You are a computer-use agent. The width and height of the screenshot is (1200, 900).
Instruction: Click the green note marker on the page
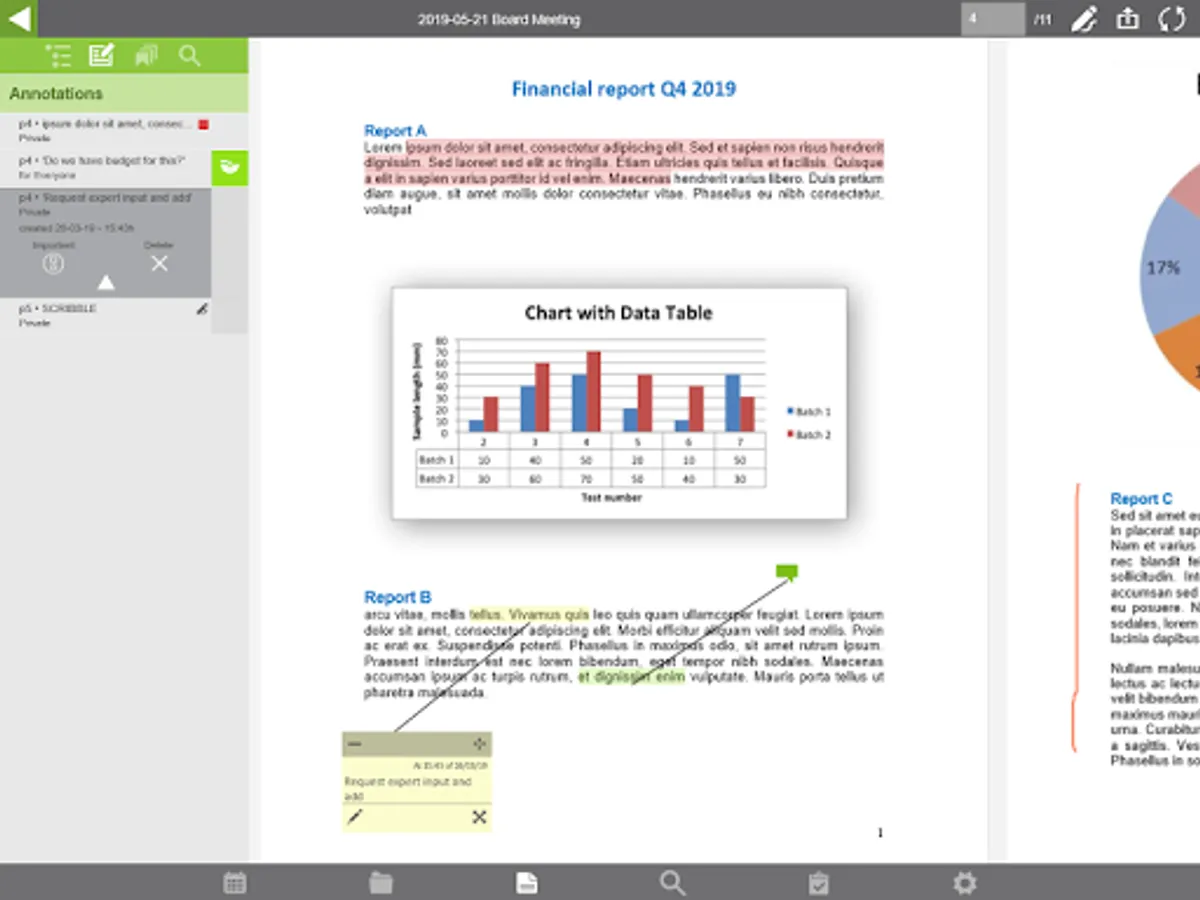tap(787, 572)
